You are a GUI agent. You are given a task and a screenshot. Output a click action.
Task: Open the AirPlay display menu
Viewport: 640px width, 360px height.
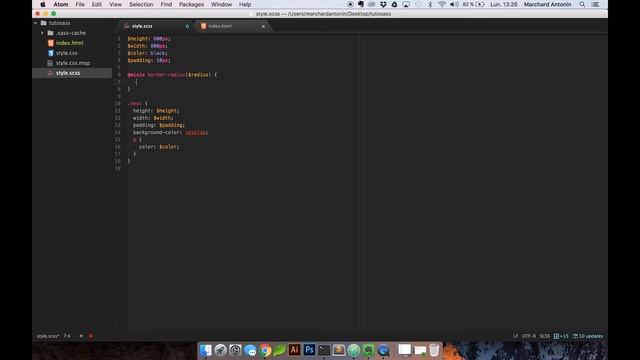click(406, 4)
